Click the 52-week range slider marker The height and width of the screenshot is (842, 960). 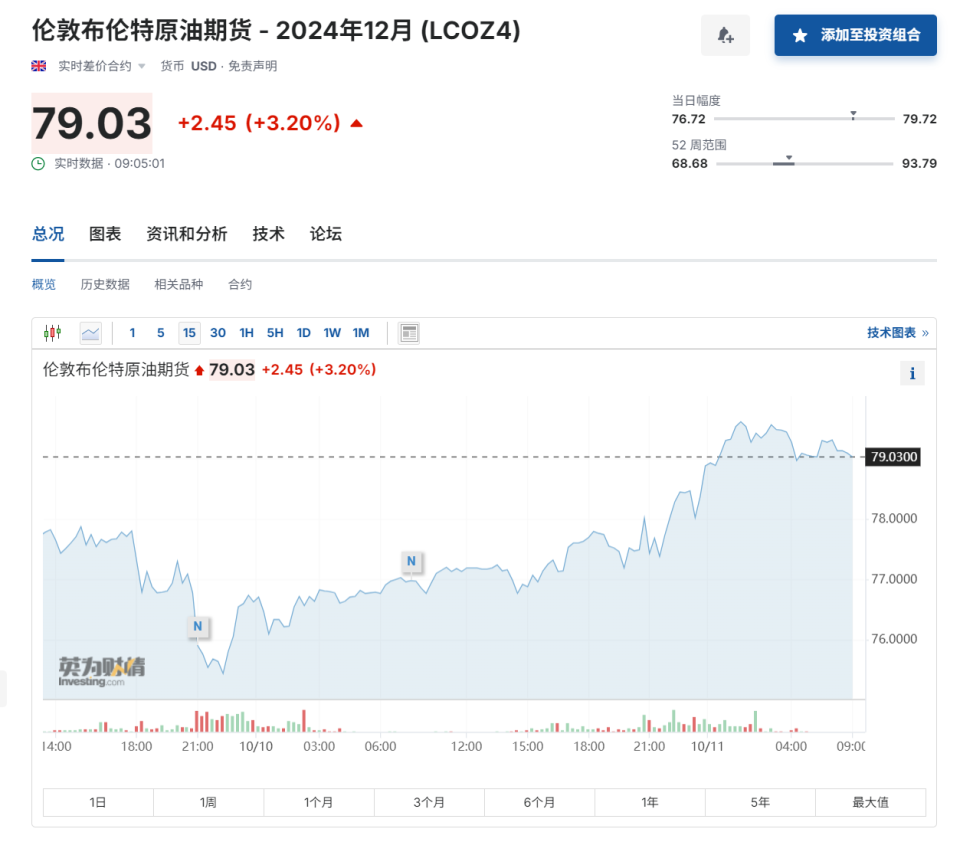[789, 157]
